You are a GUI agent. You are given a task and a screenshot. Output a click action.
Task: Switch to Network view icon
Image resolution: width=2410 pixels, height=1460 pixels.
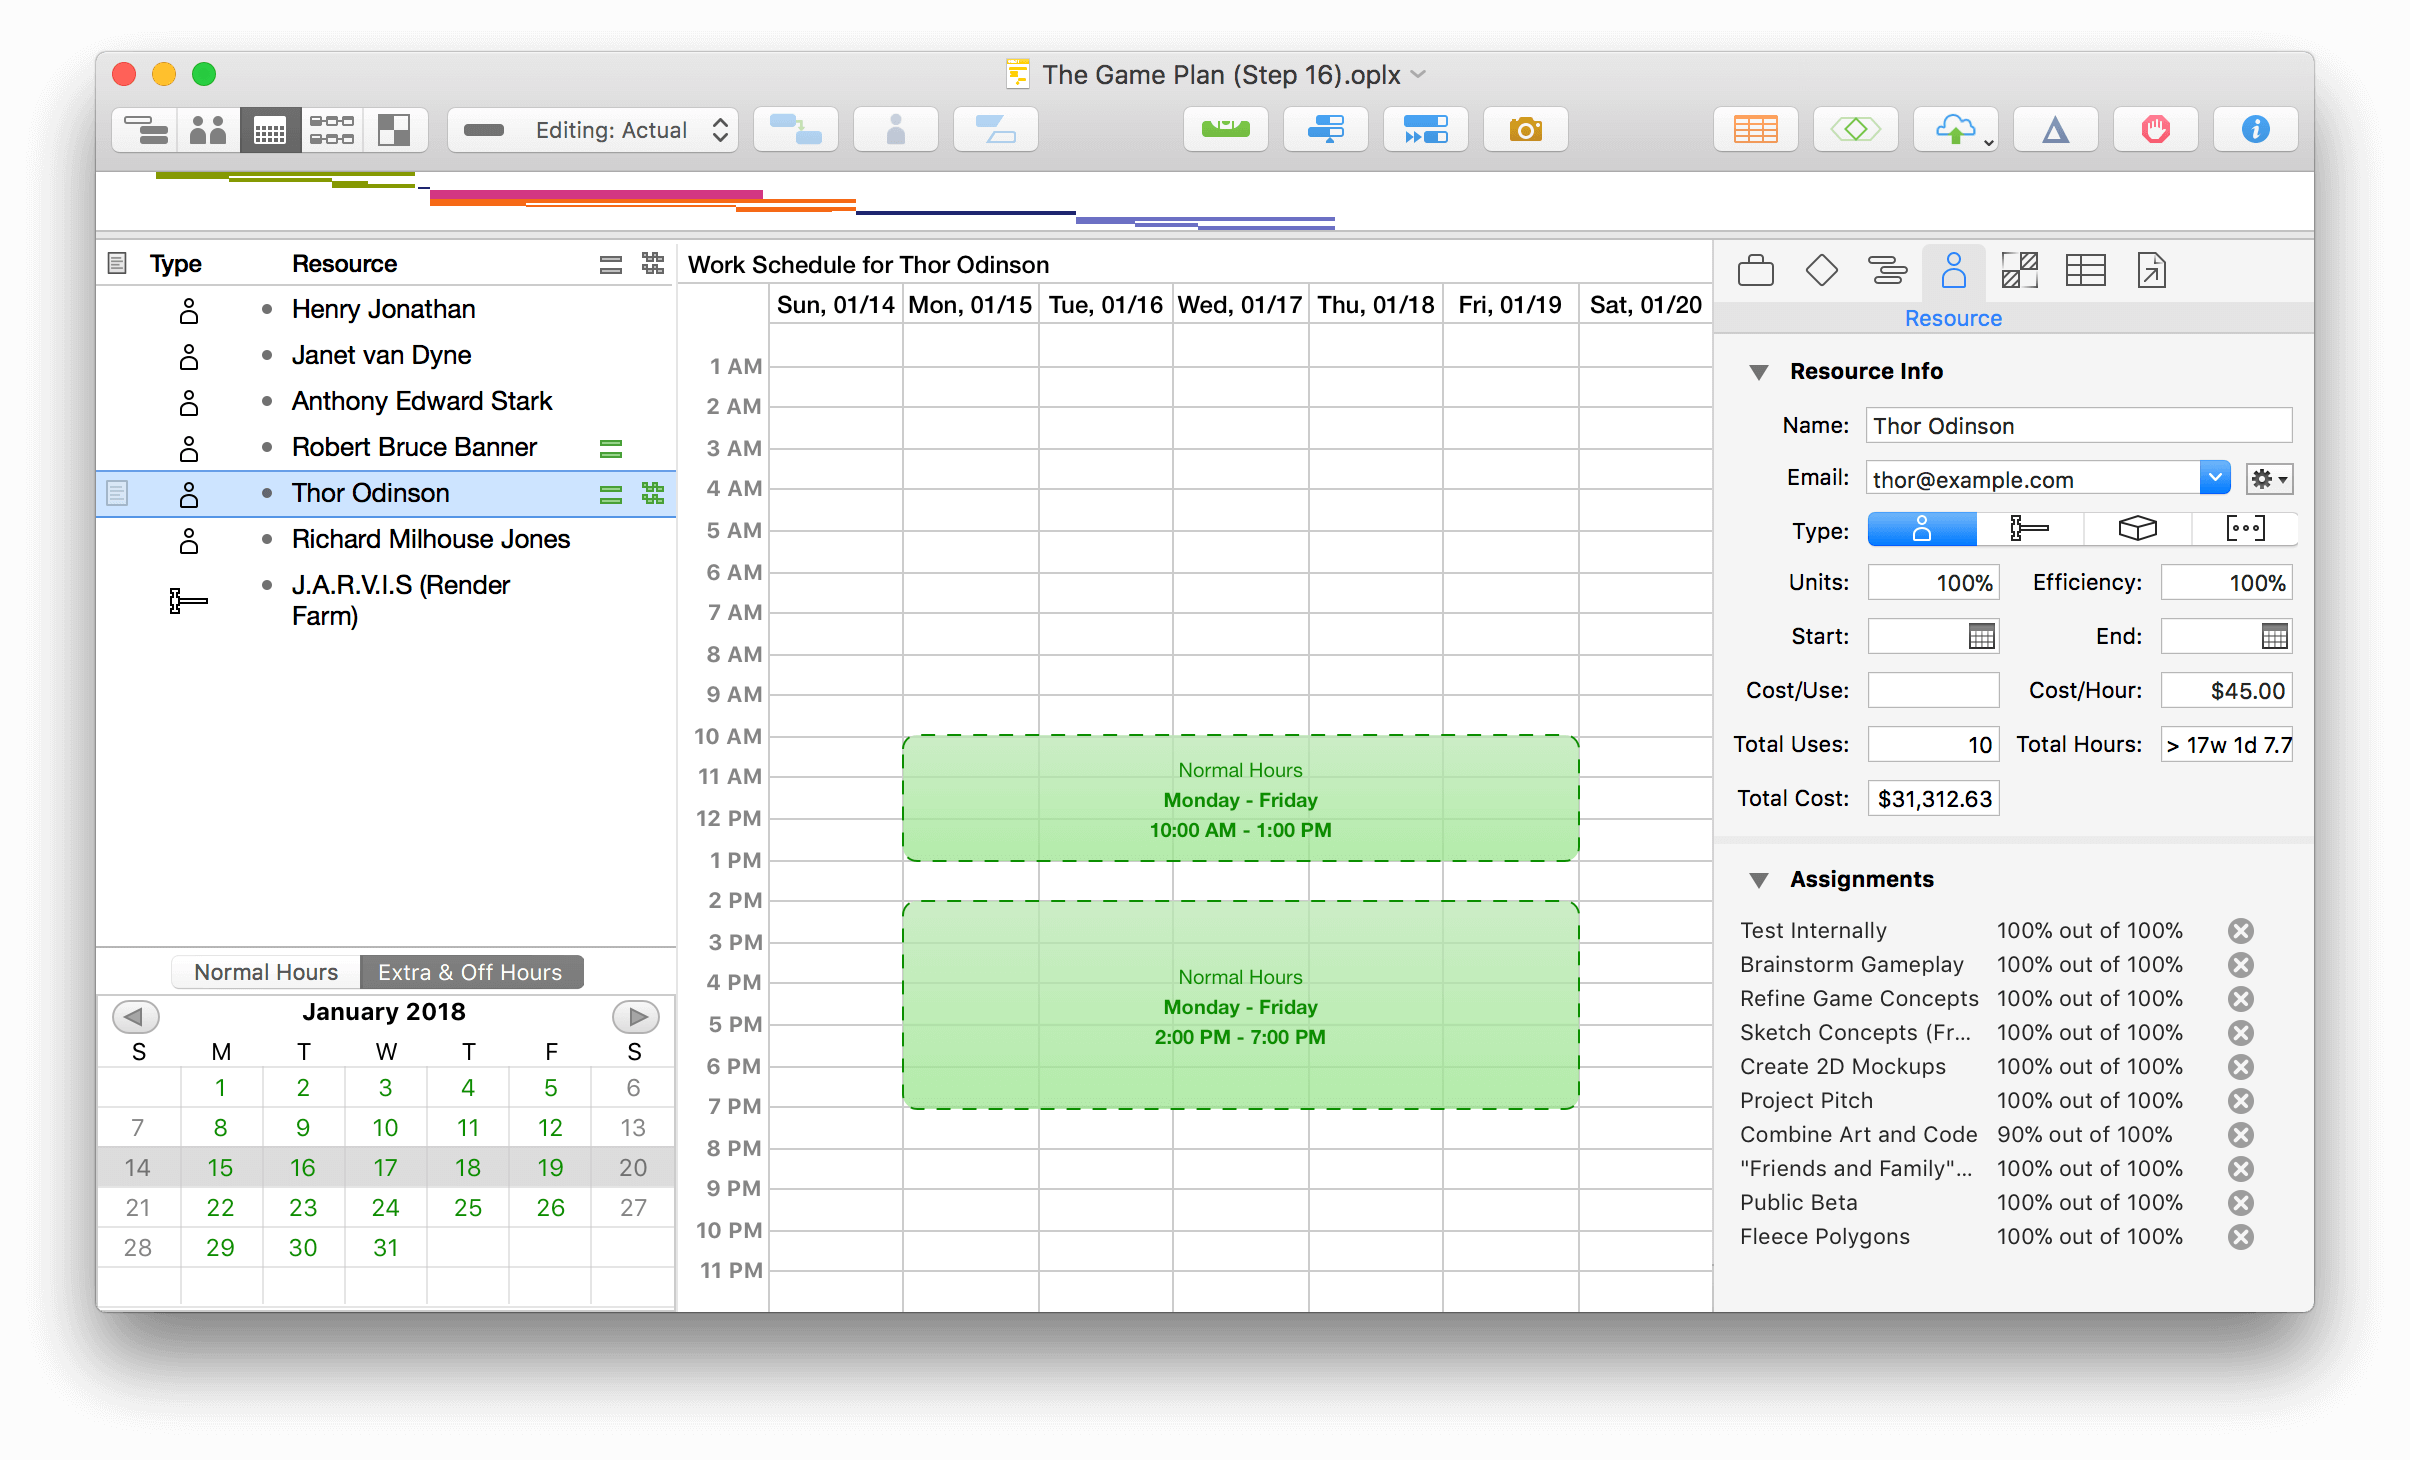click(x=332, y=130)
